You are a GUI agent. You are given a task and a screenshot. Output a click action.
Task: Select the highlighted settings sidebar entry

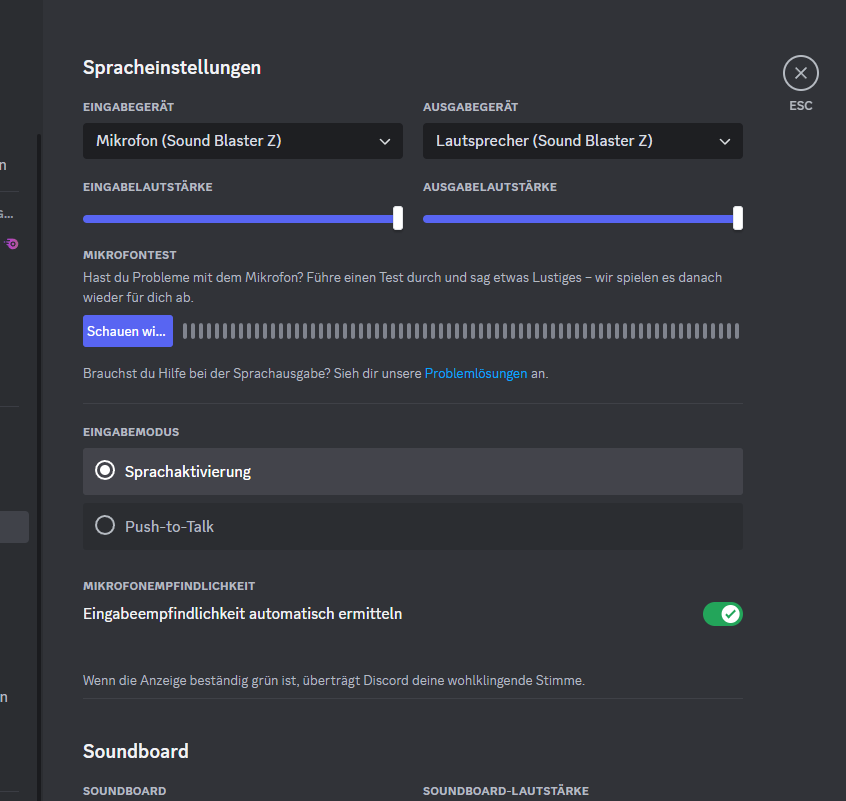(14, 527)
